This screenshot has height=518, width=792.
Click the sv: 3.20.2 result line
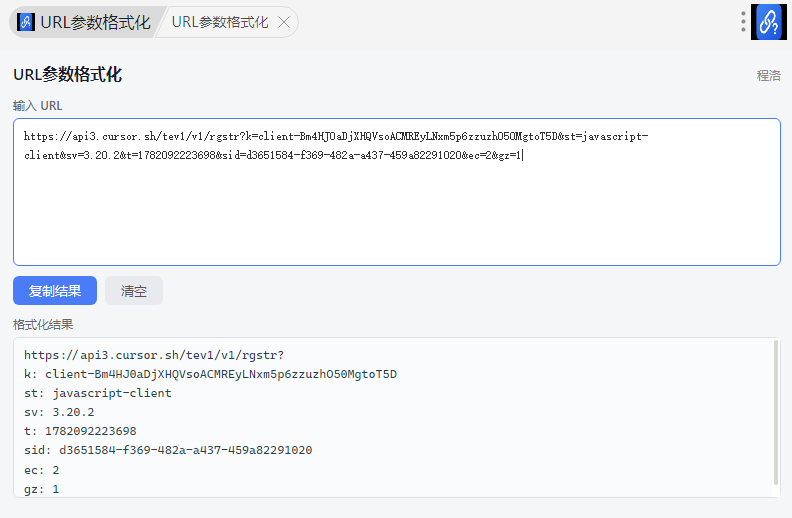pyautogui.click(x=59, y=412)
